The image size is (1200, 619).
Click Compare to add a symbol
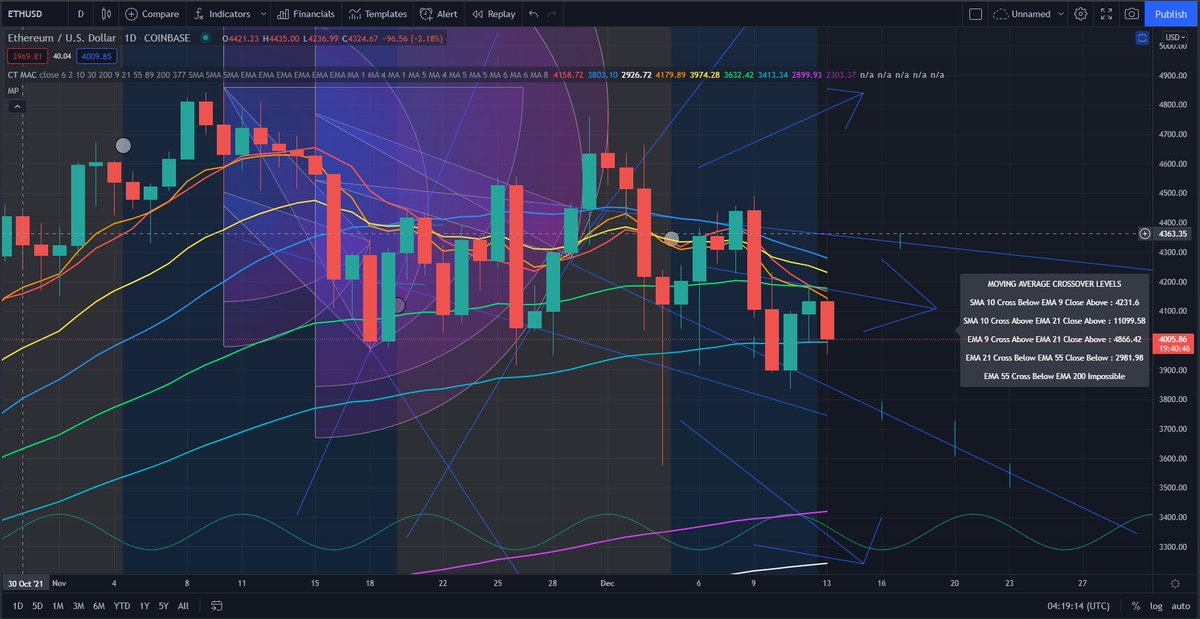pos(153,14)
